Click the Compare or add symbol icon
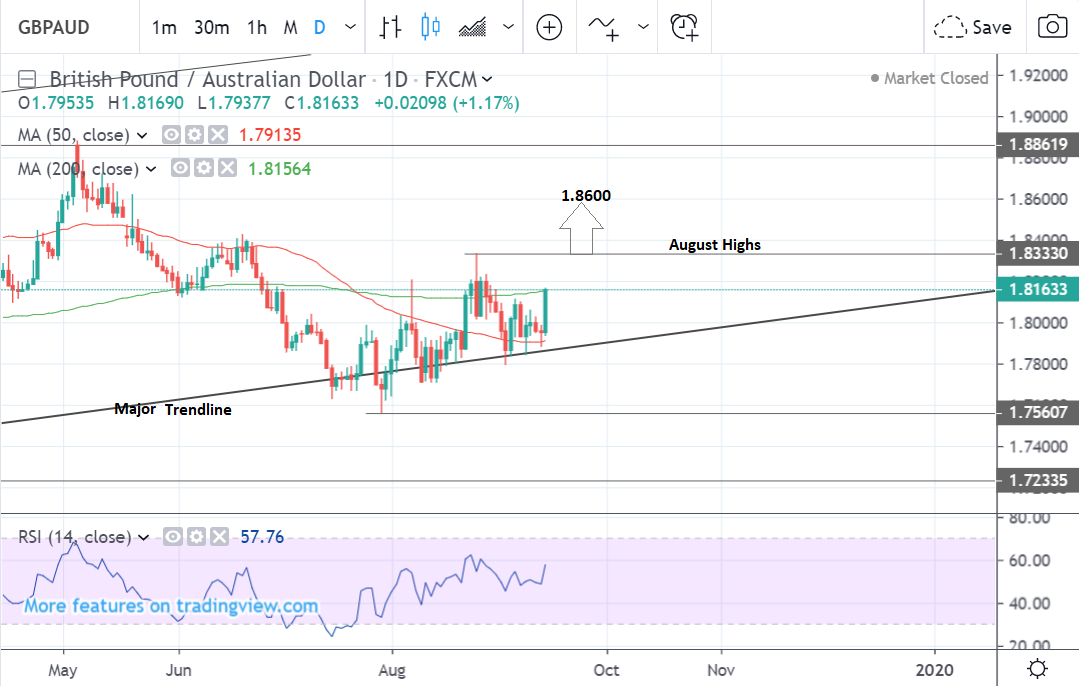1081x690 pixels. click(549, 28)
